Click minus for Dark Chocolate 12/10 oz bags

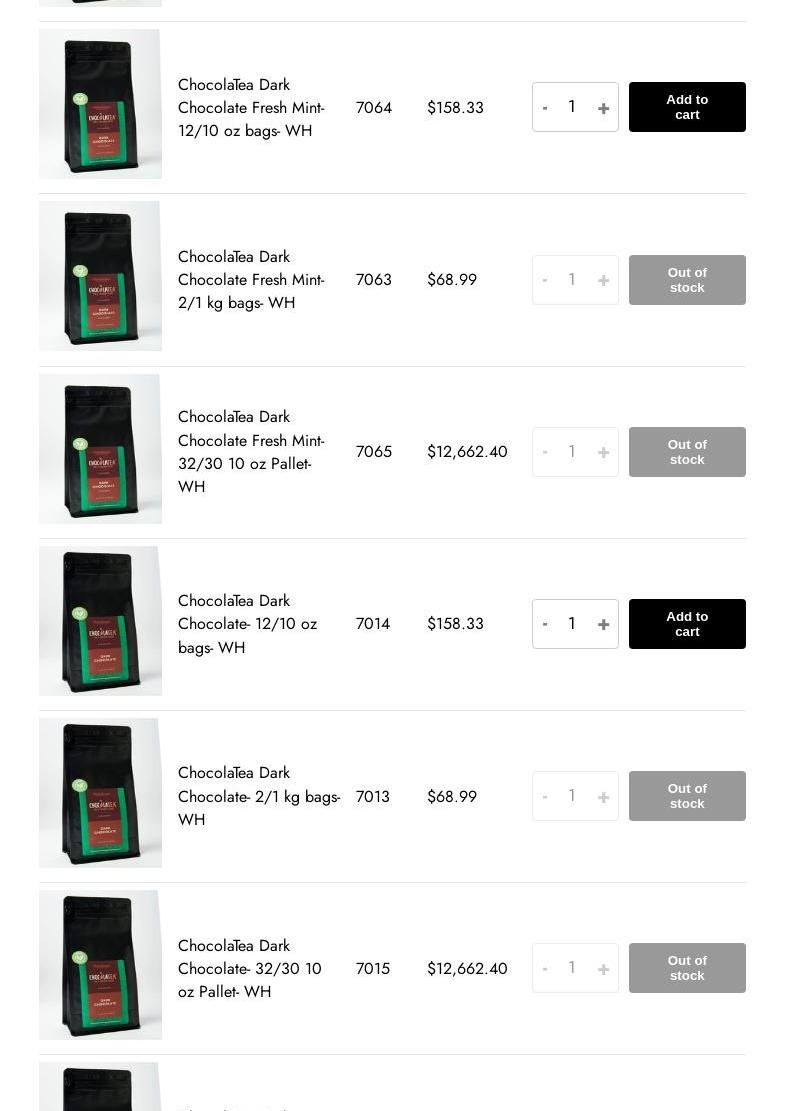click(x=545, y=624)
